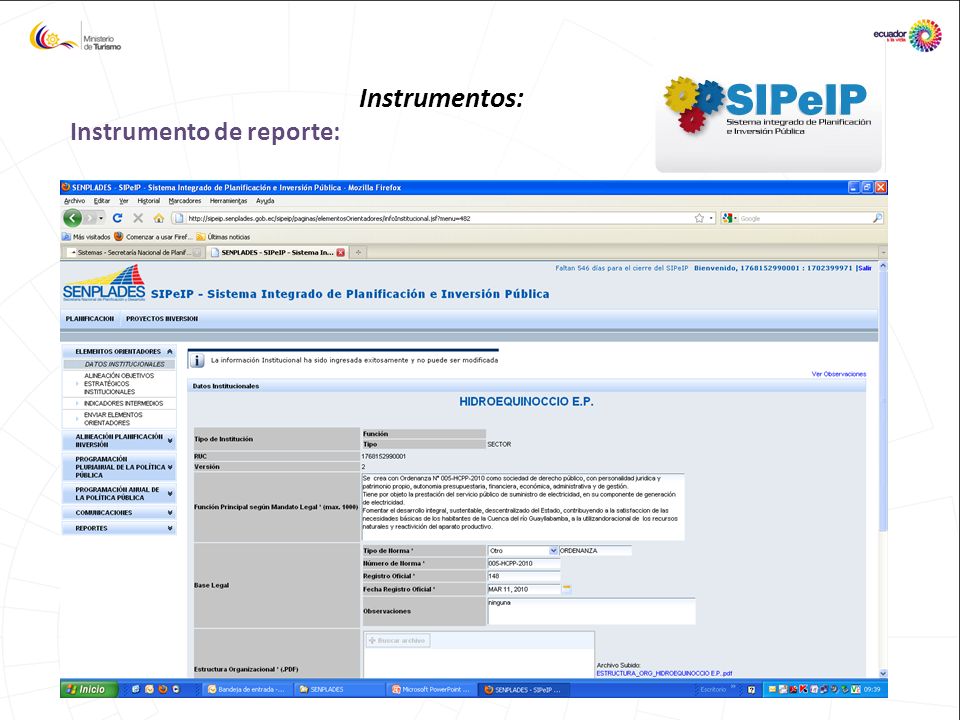Screen dimensions: 960x720
Task: Click the Fecha Registro Oficial date field
Action: click(x=523, y=589)
